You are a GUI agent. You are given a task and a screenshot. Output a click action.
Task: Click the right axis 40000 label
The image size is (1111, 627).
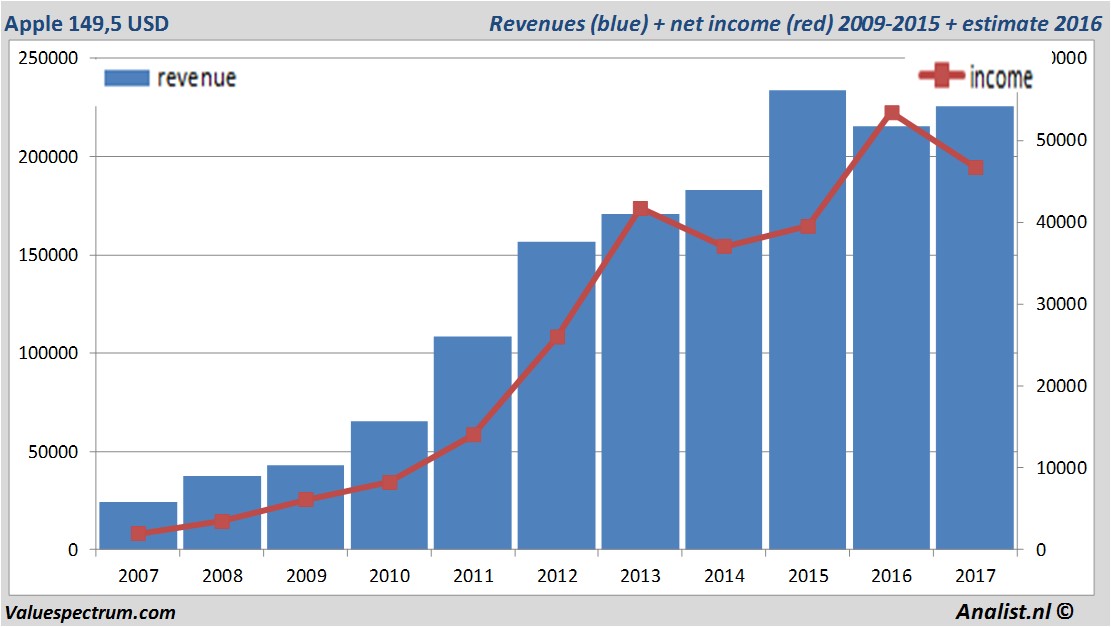tap(1061, 222)
